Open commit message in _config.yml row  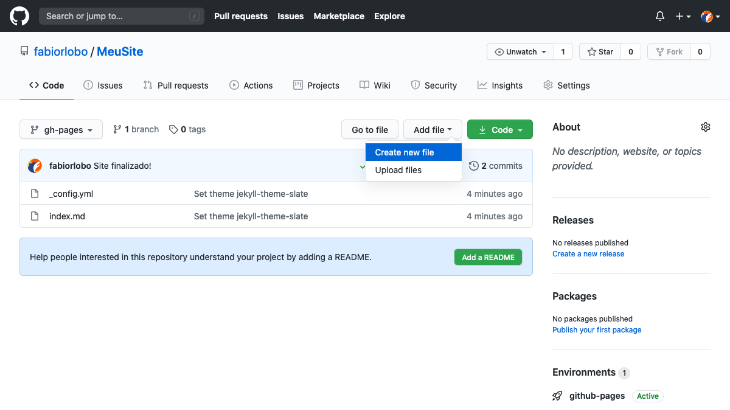pyautogui.click(x=251, y=194)
